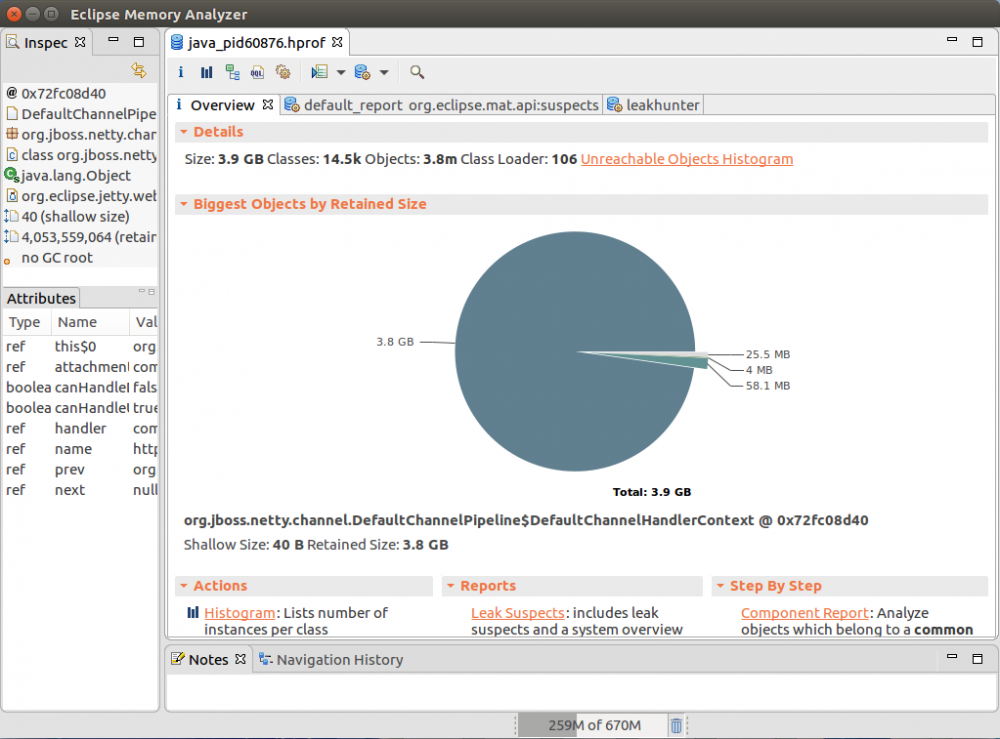Viewport: 1000px width, 739px height.
Task: Click the heap status 259M of 670M bar
Action: tap(594, 725)
